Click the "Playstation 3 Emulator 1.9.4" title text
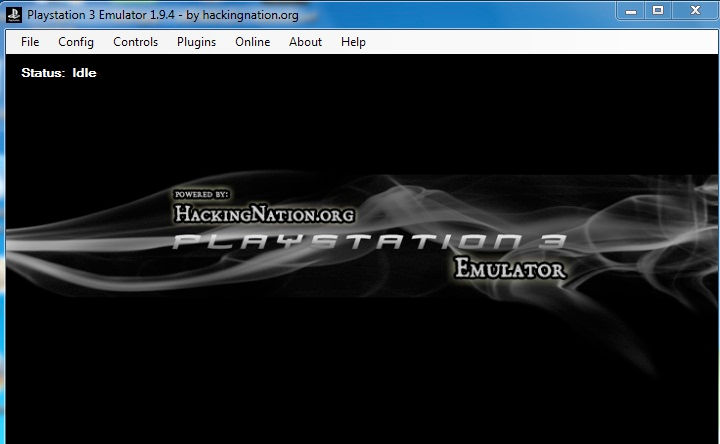 point(101,15)
